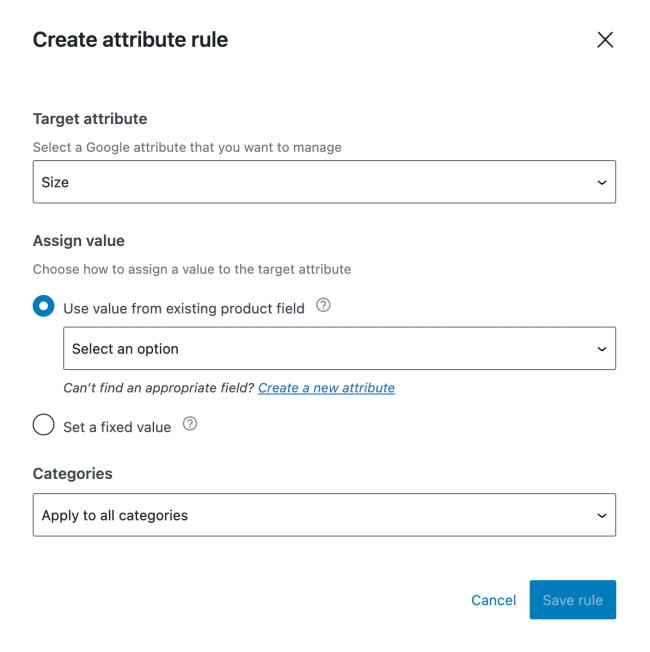Select the "Use value from existing product field" radio button
650x652 pixels.
point(44,307)
